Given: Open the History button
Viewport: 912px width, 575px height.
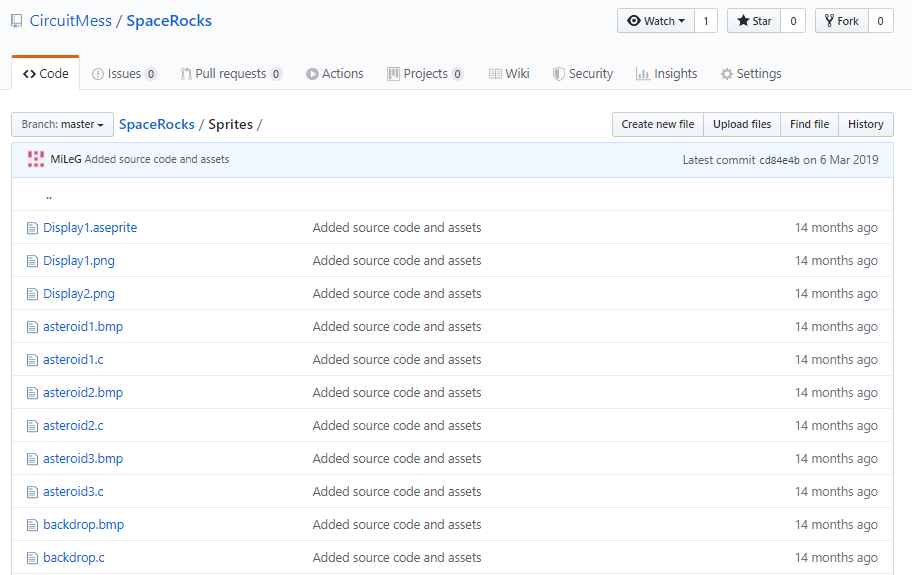Looking at the screenshot, I should tap(865, 124).
